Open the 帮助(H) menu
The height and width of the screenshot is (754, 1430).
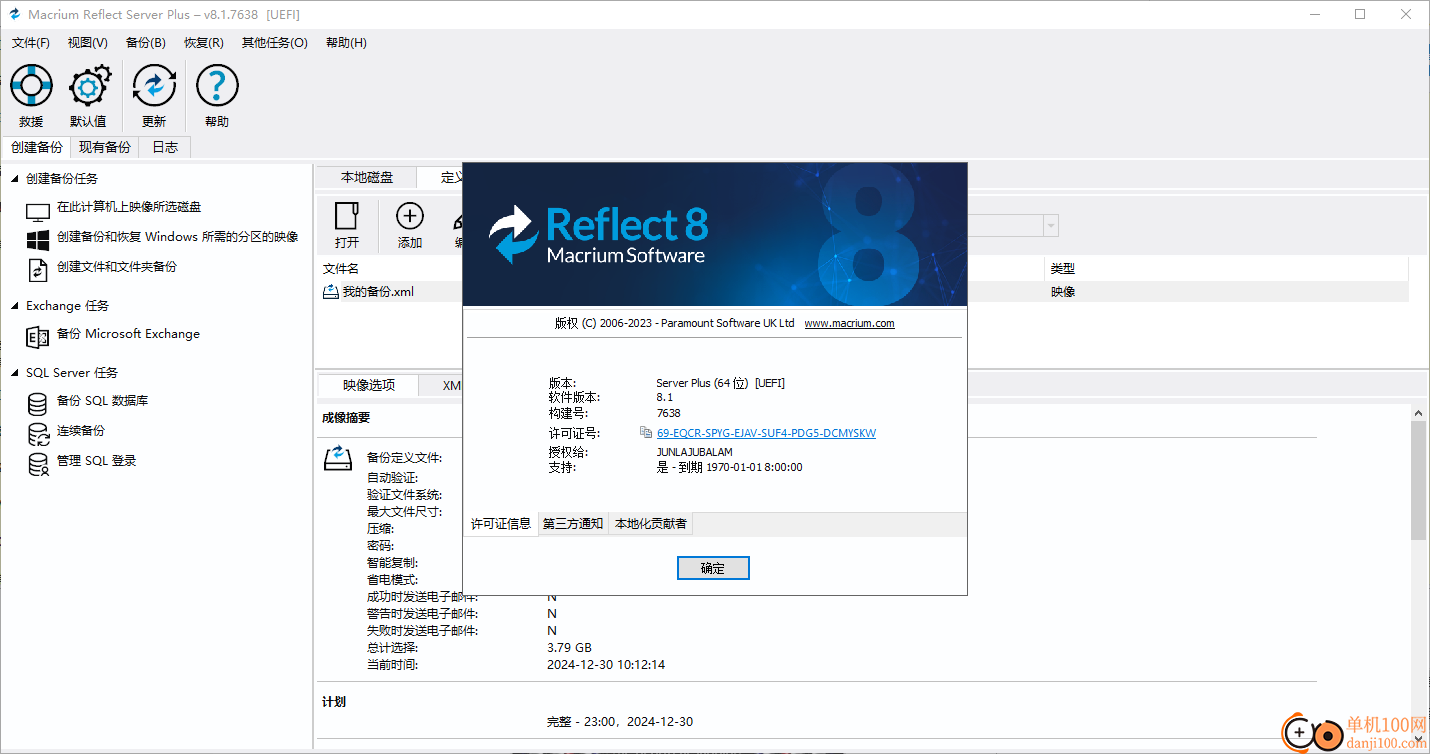tap(346, 43)
